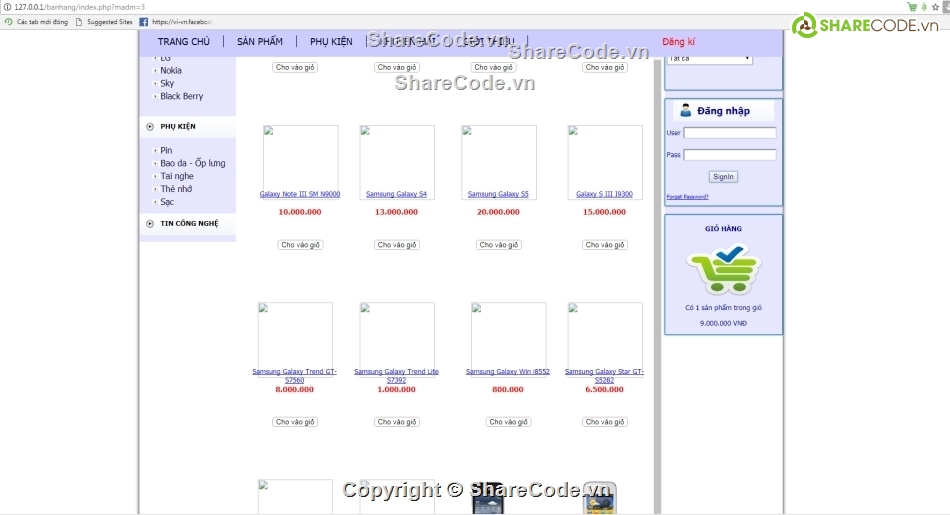Focus the User input field
The image size is (950, 515).
(x=729, y=133)
